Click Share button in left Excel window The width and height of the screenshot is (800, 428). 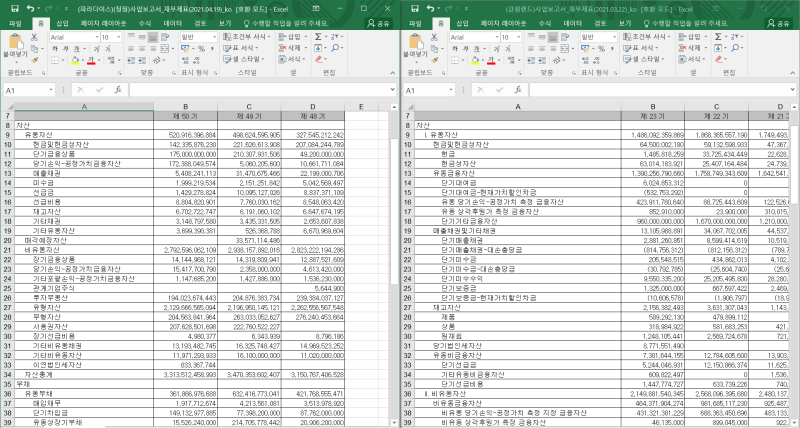point(378,23)
